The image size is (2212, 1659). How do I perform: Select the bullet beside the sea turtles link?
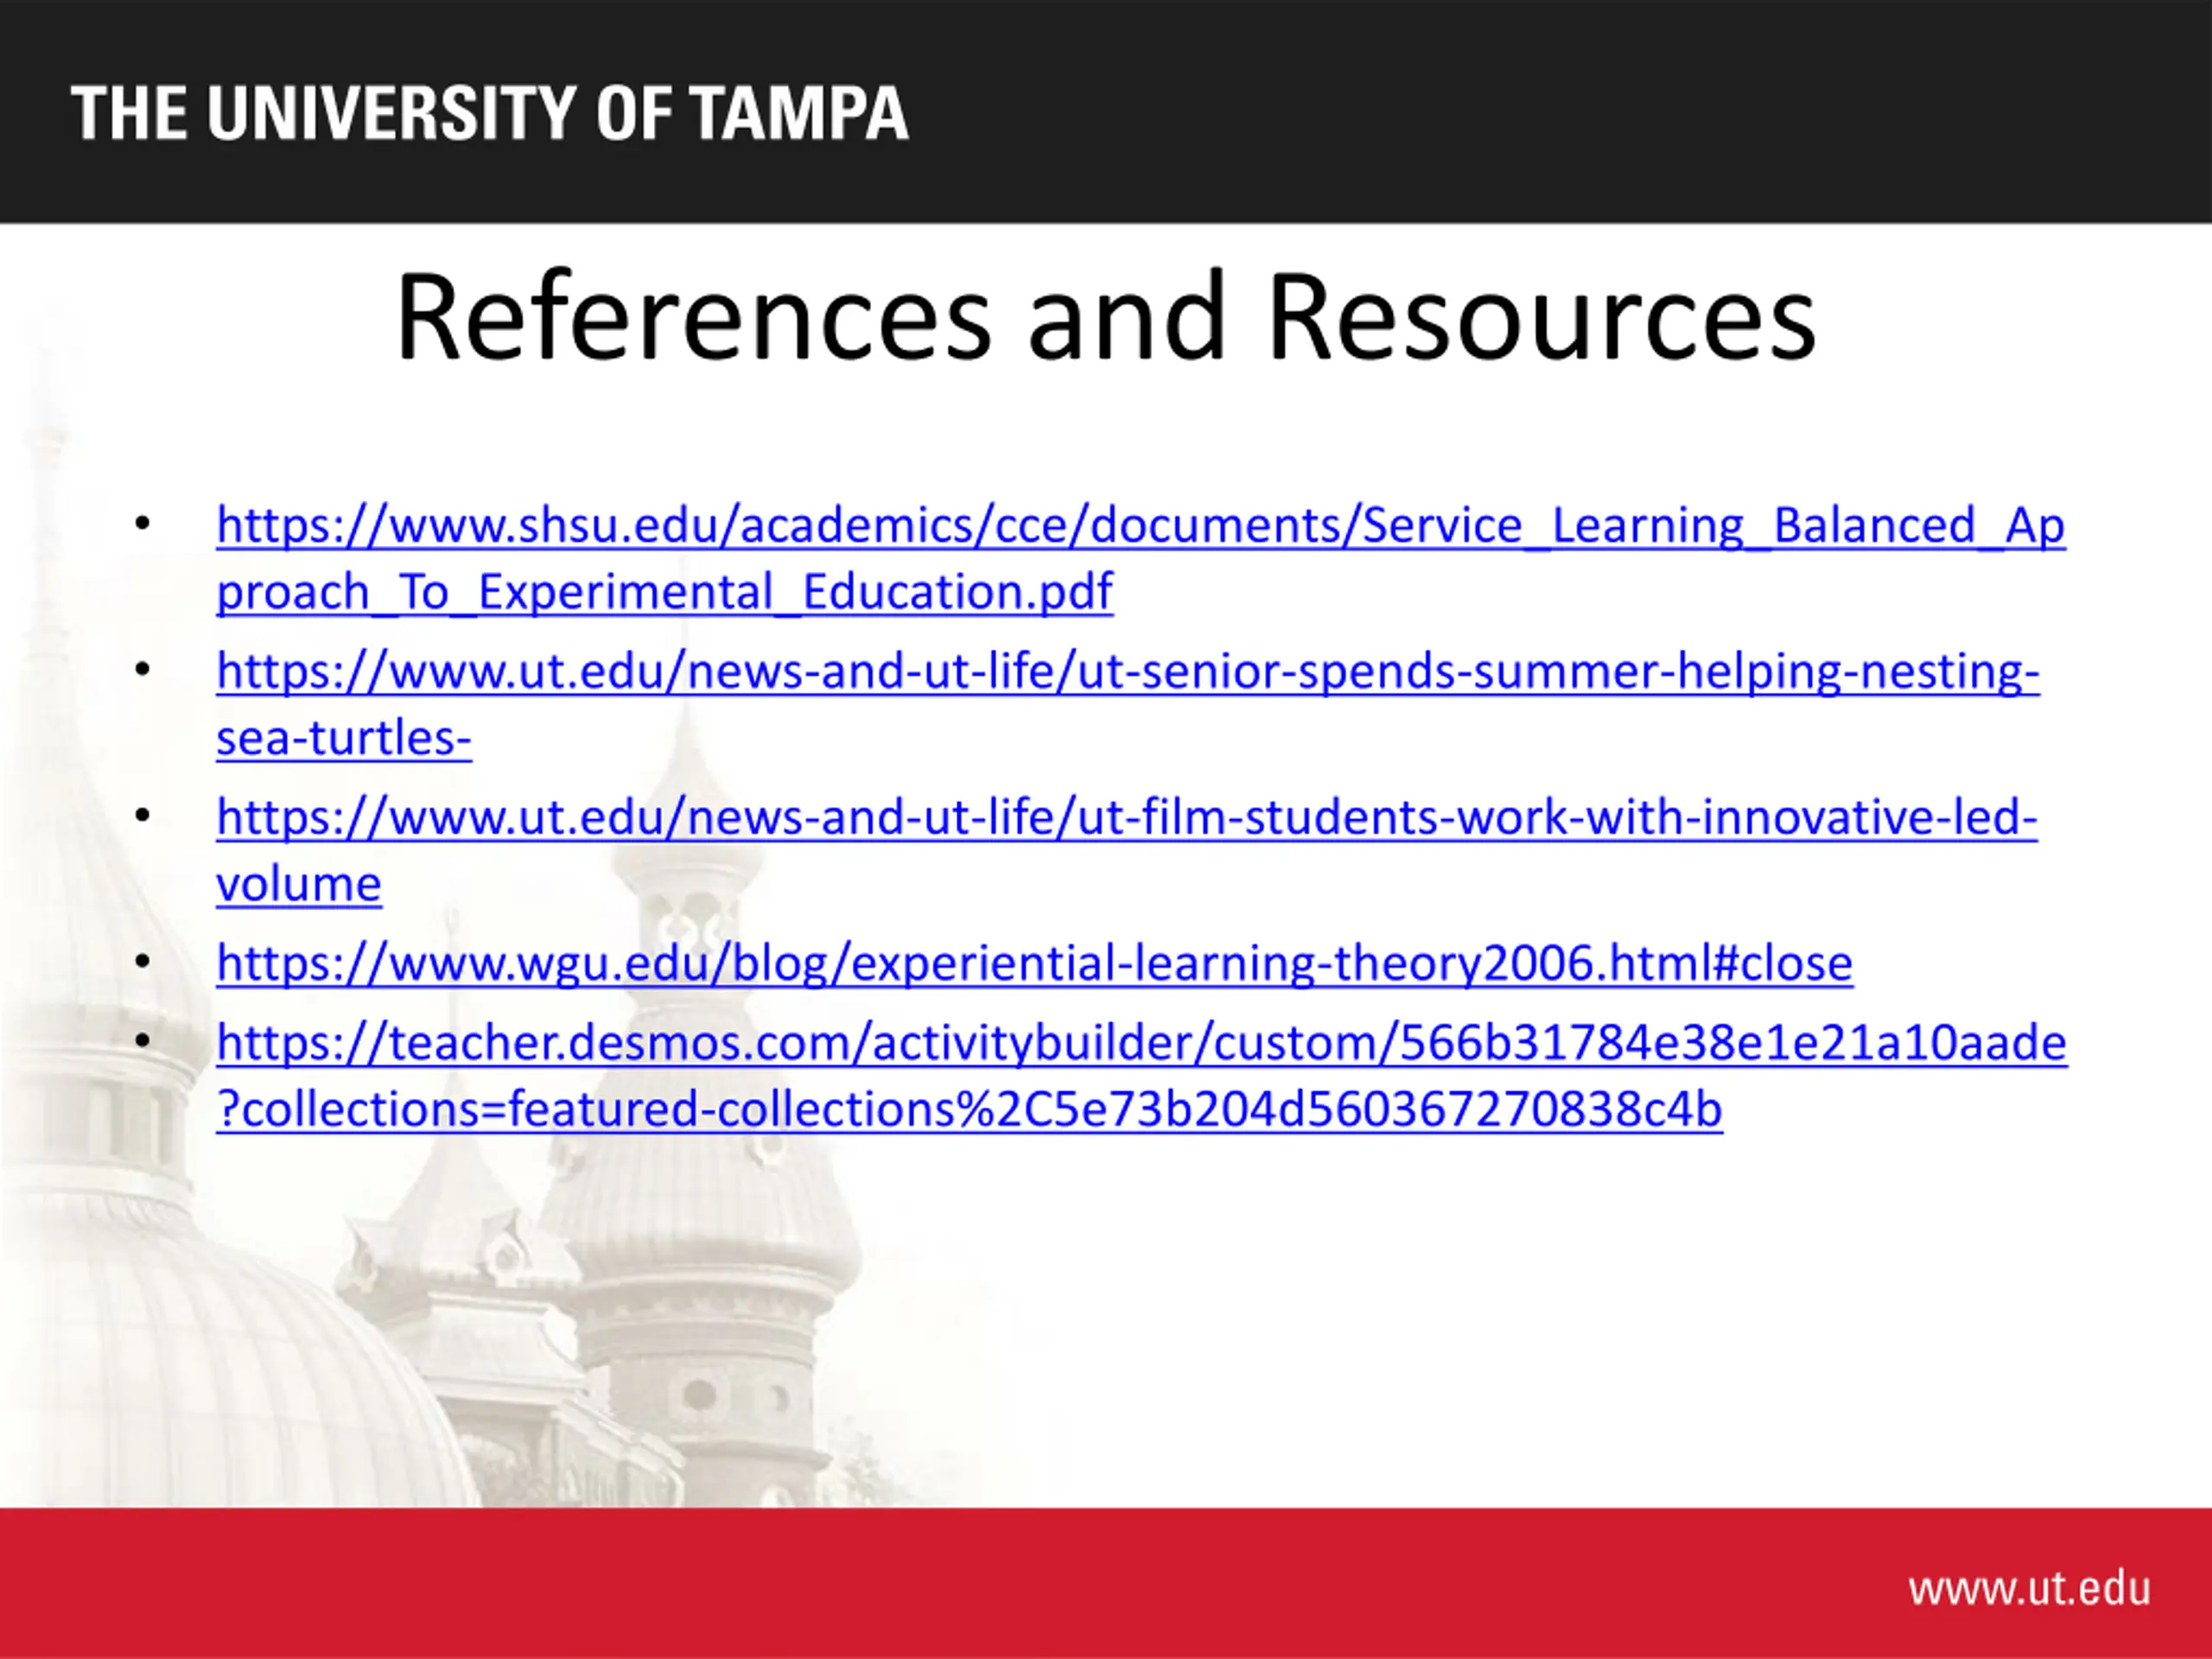[142, 670]
